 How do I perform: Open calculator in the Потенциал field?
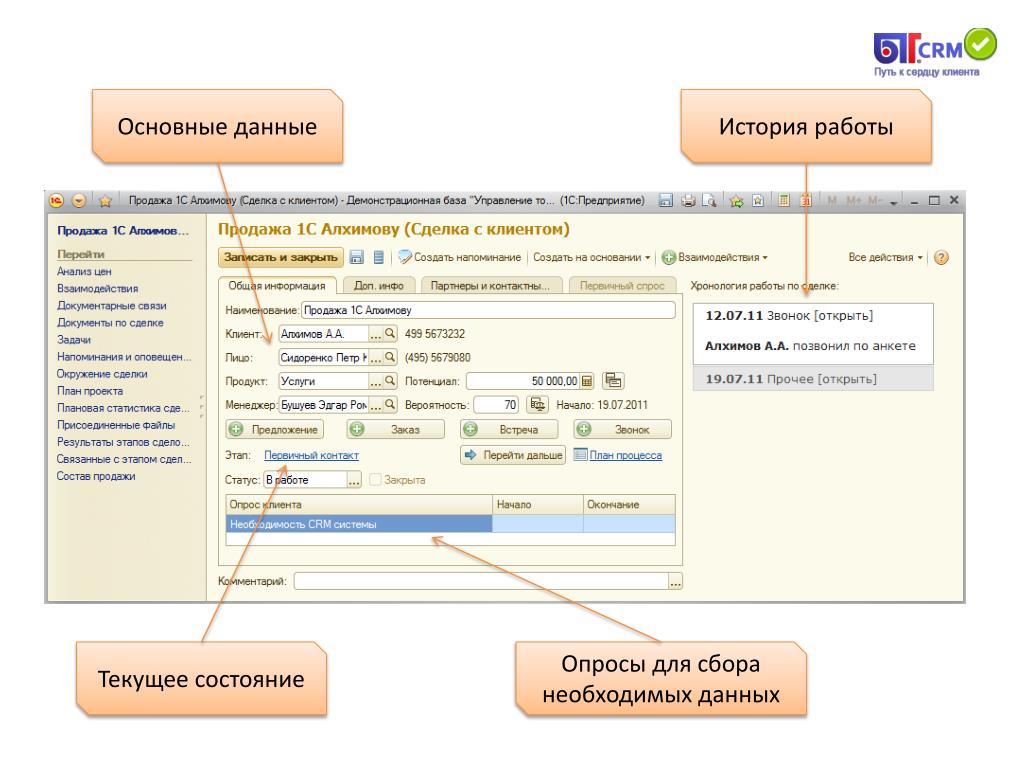(x=587, y=381)
